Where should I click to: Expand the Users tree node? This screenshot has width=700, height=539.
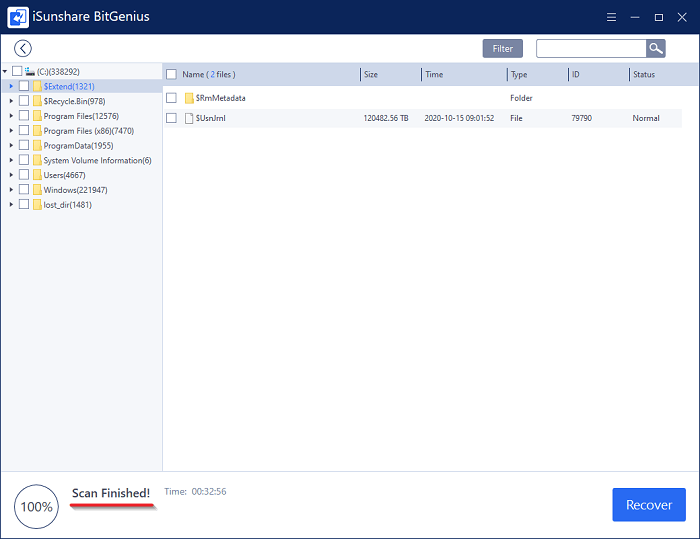11,175
